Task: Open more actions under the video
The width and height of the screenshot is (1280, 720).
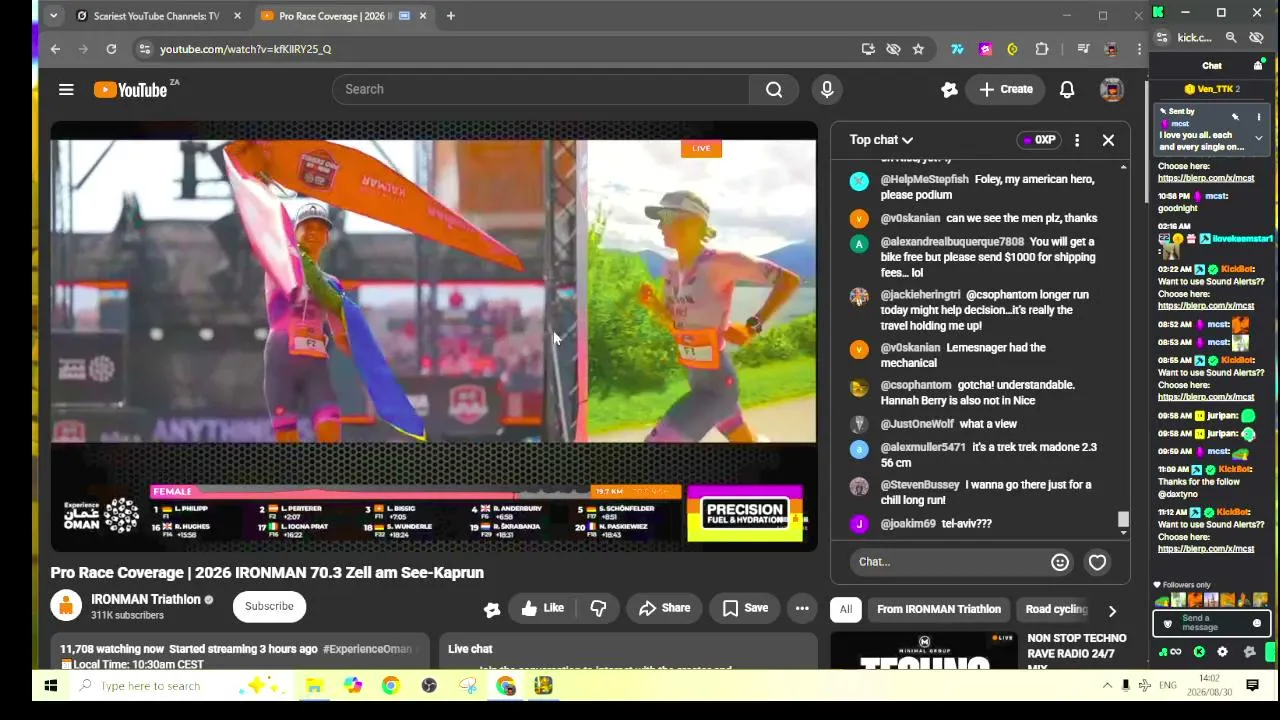Action: click(802, 608)
